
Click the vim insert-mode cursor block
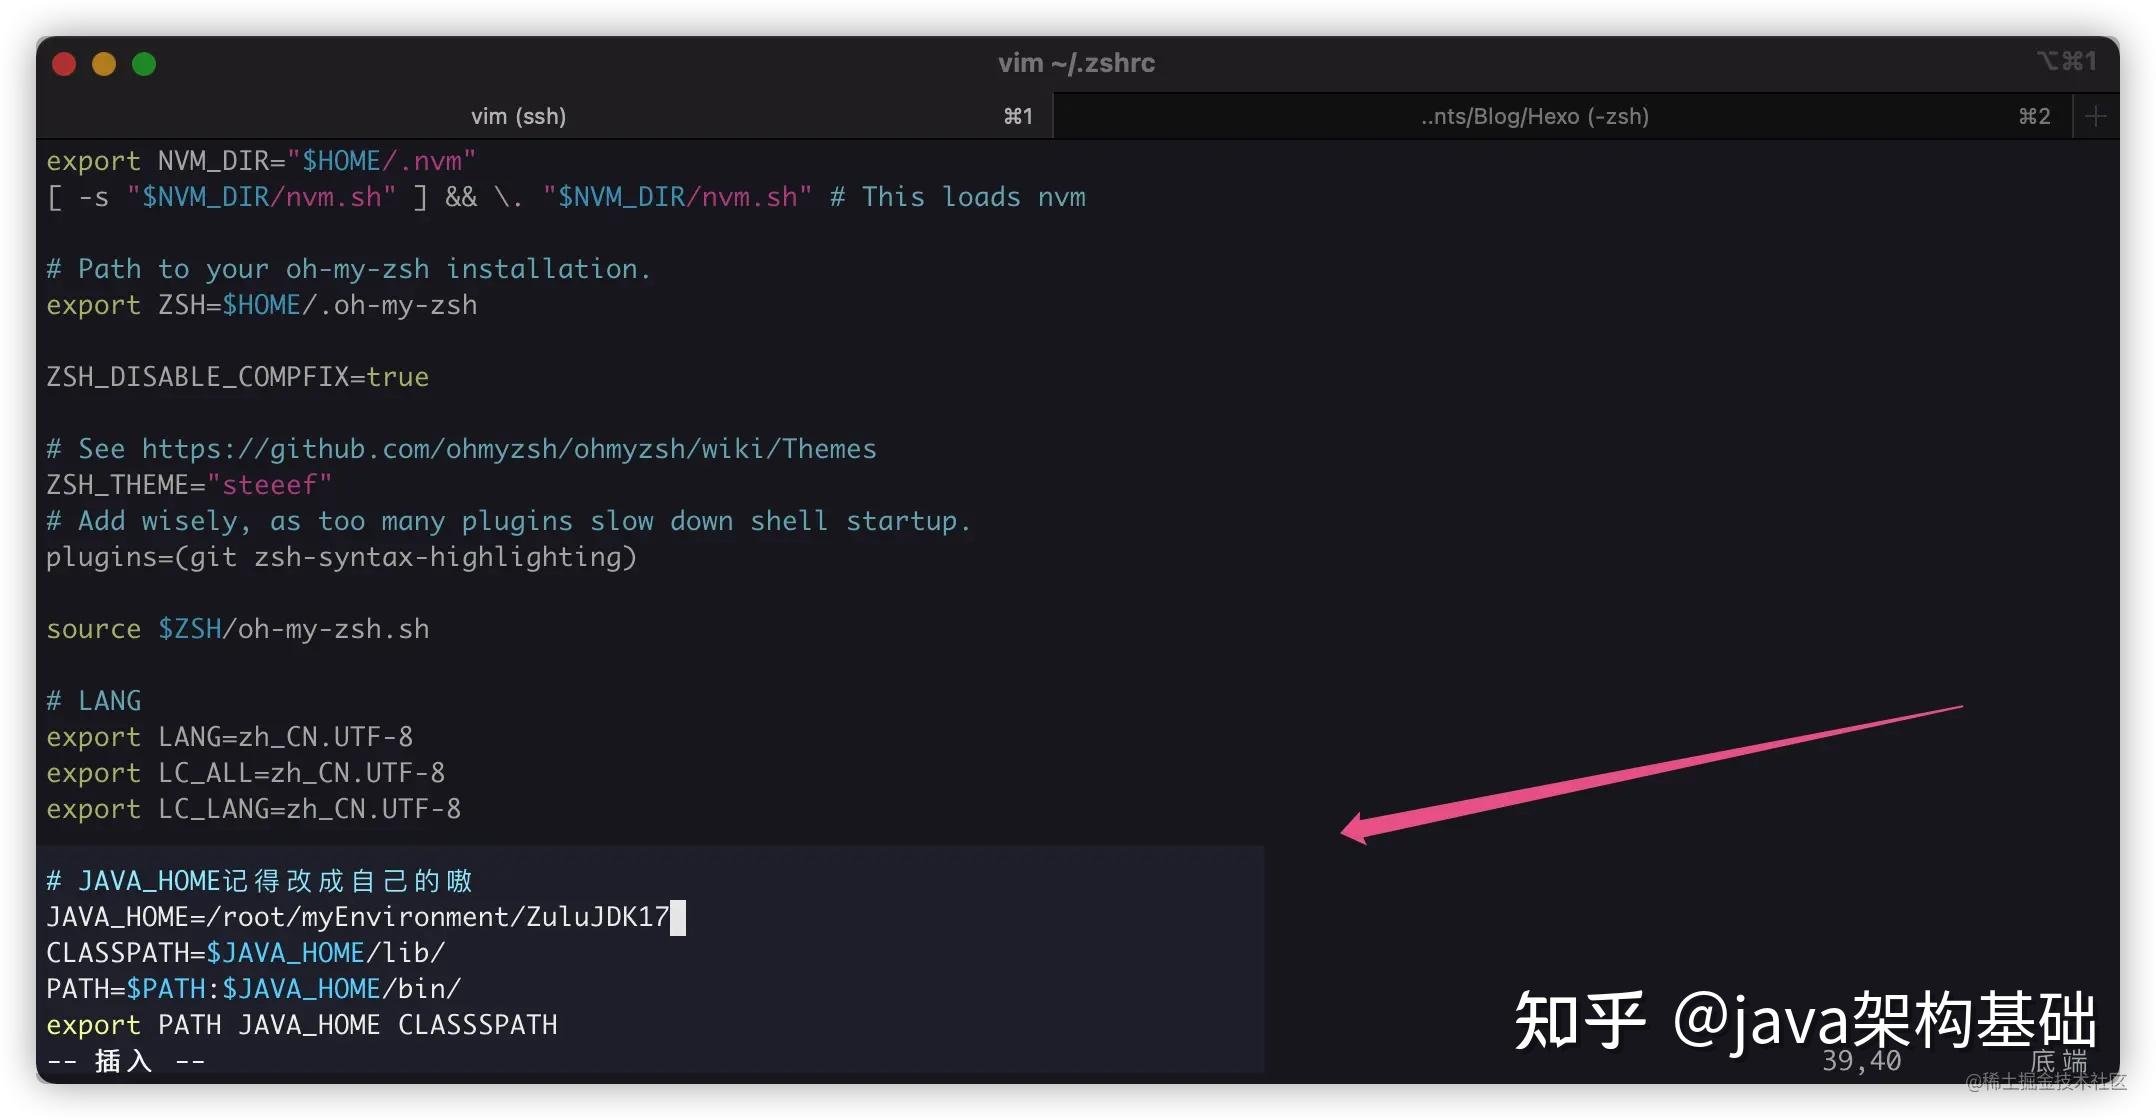click(x=678, y=917)
